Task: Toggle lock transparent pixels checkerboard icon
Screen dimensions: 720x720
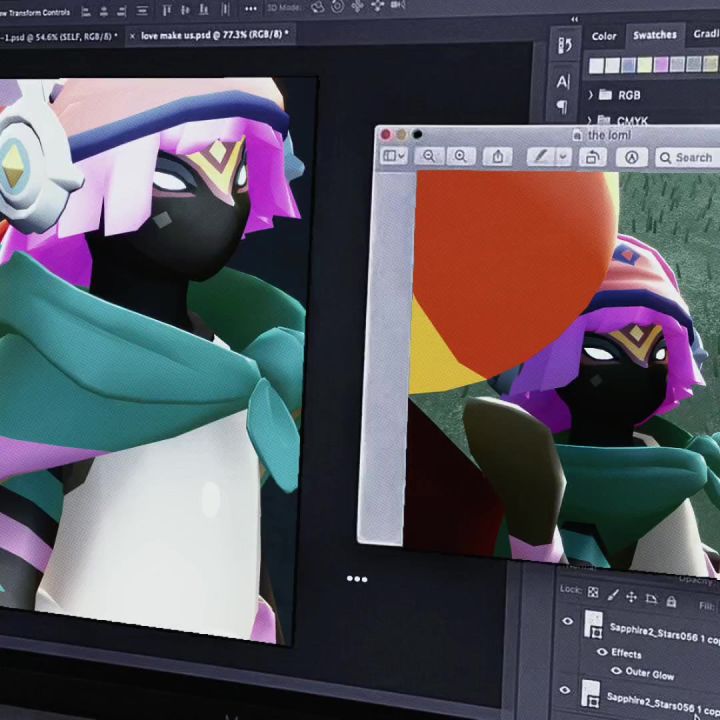Action: (x=593, y=592)
